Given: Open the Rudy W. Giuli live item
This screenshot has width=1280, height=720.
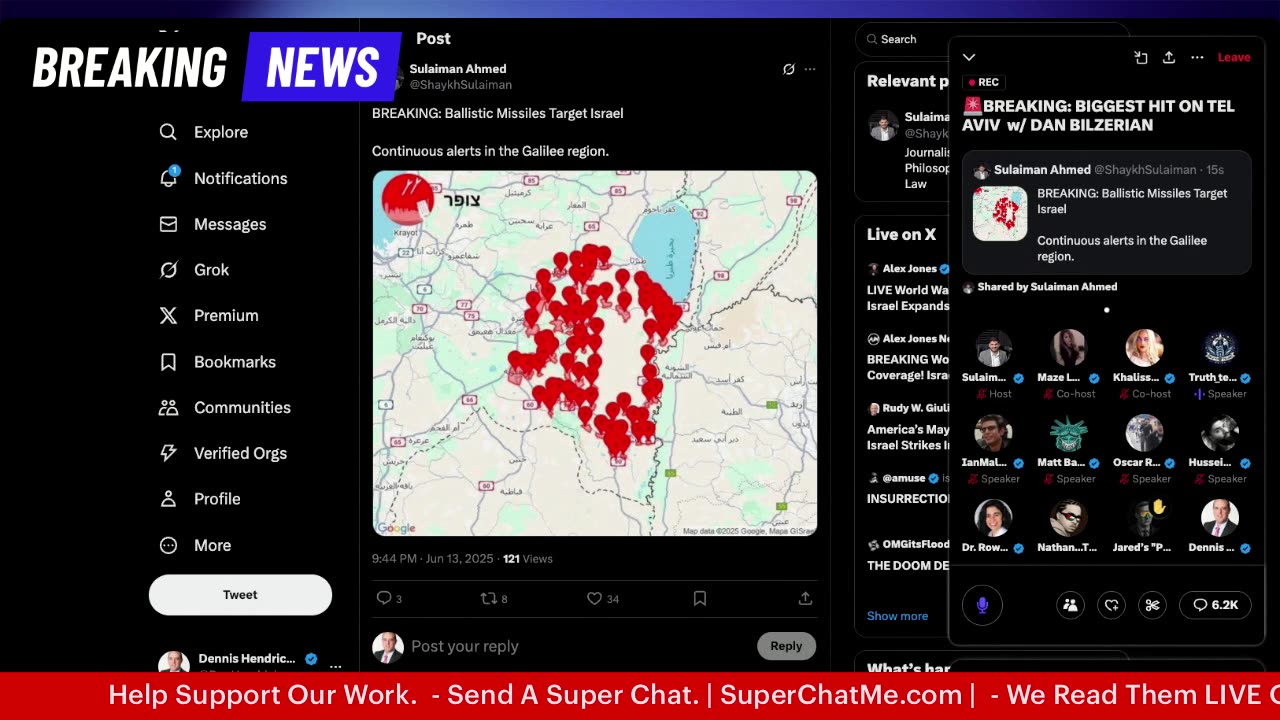Looking at the screenshot, I should click(x=908, y=427).
